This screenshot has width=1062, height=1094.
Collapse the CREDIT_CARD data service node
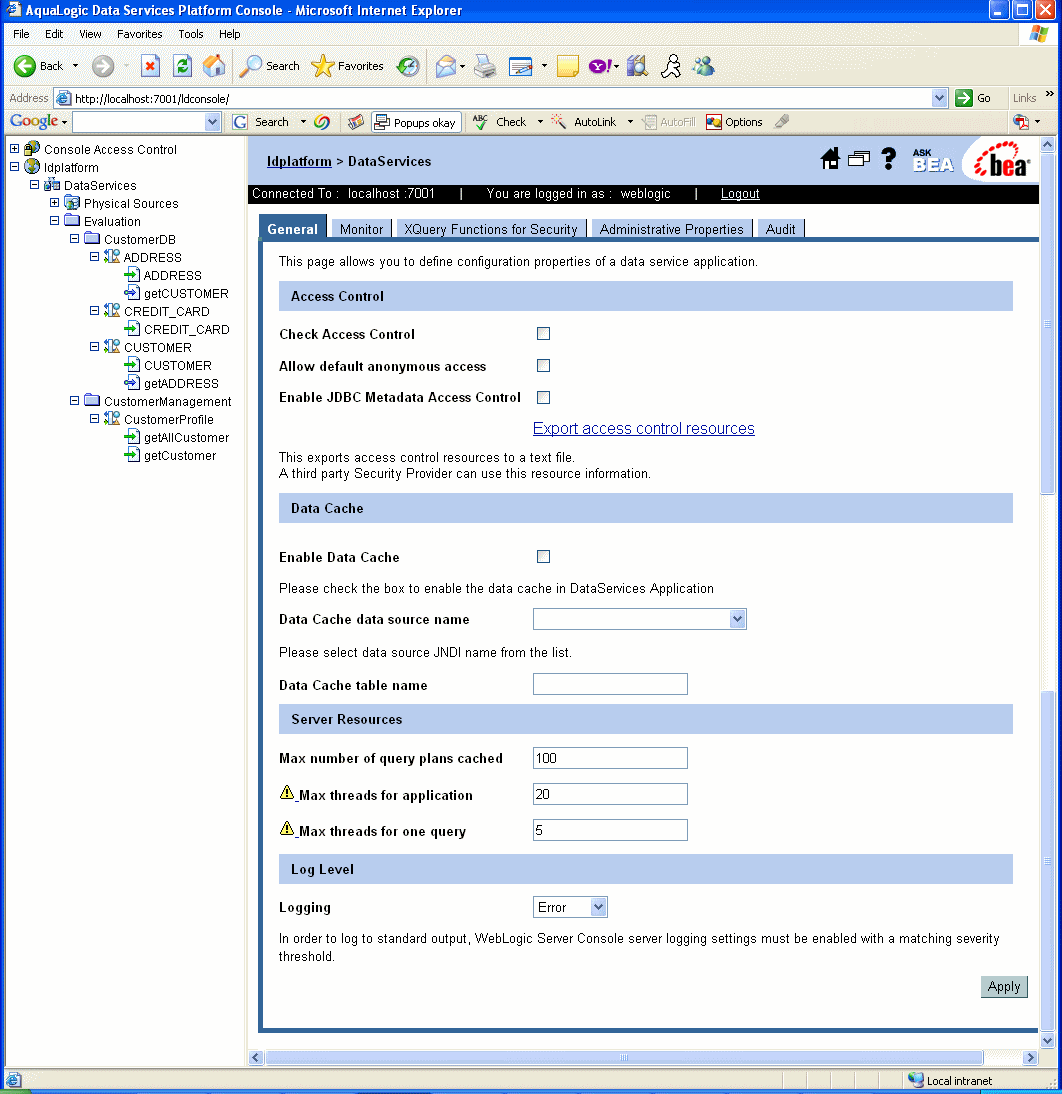(95, 310)
